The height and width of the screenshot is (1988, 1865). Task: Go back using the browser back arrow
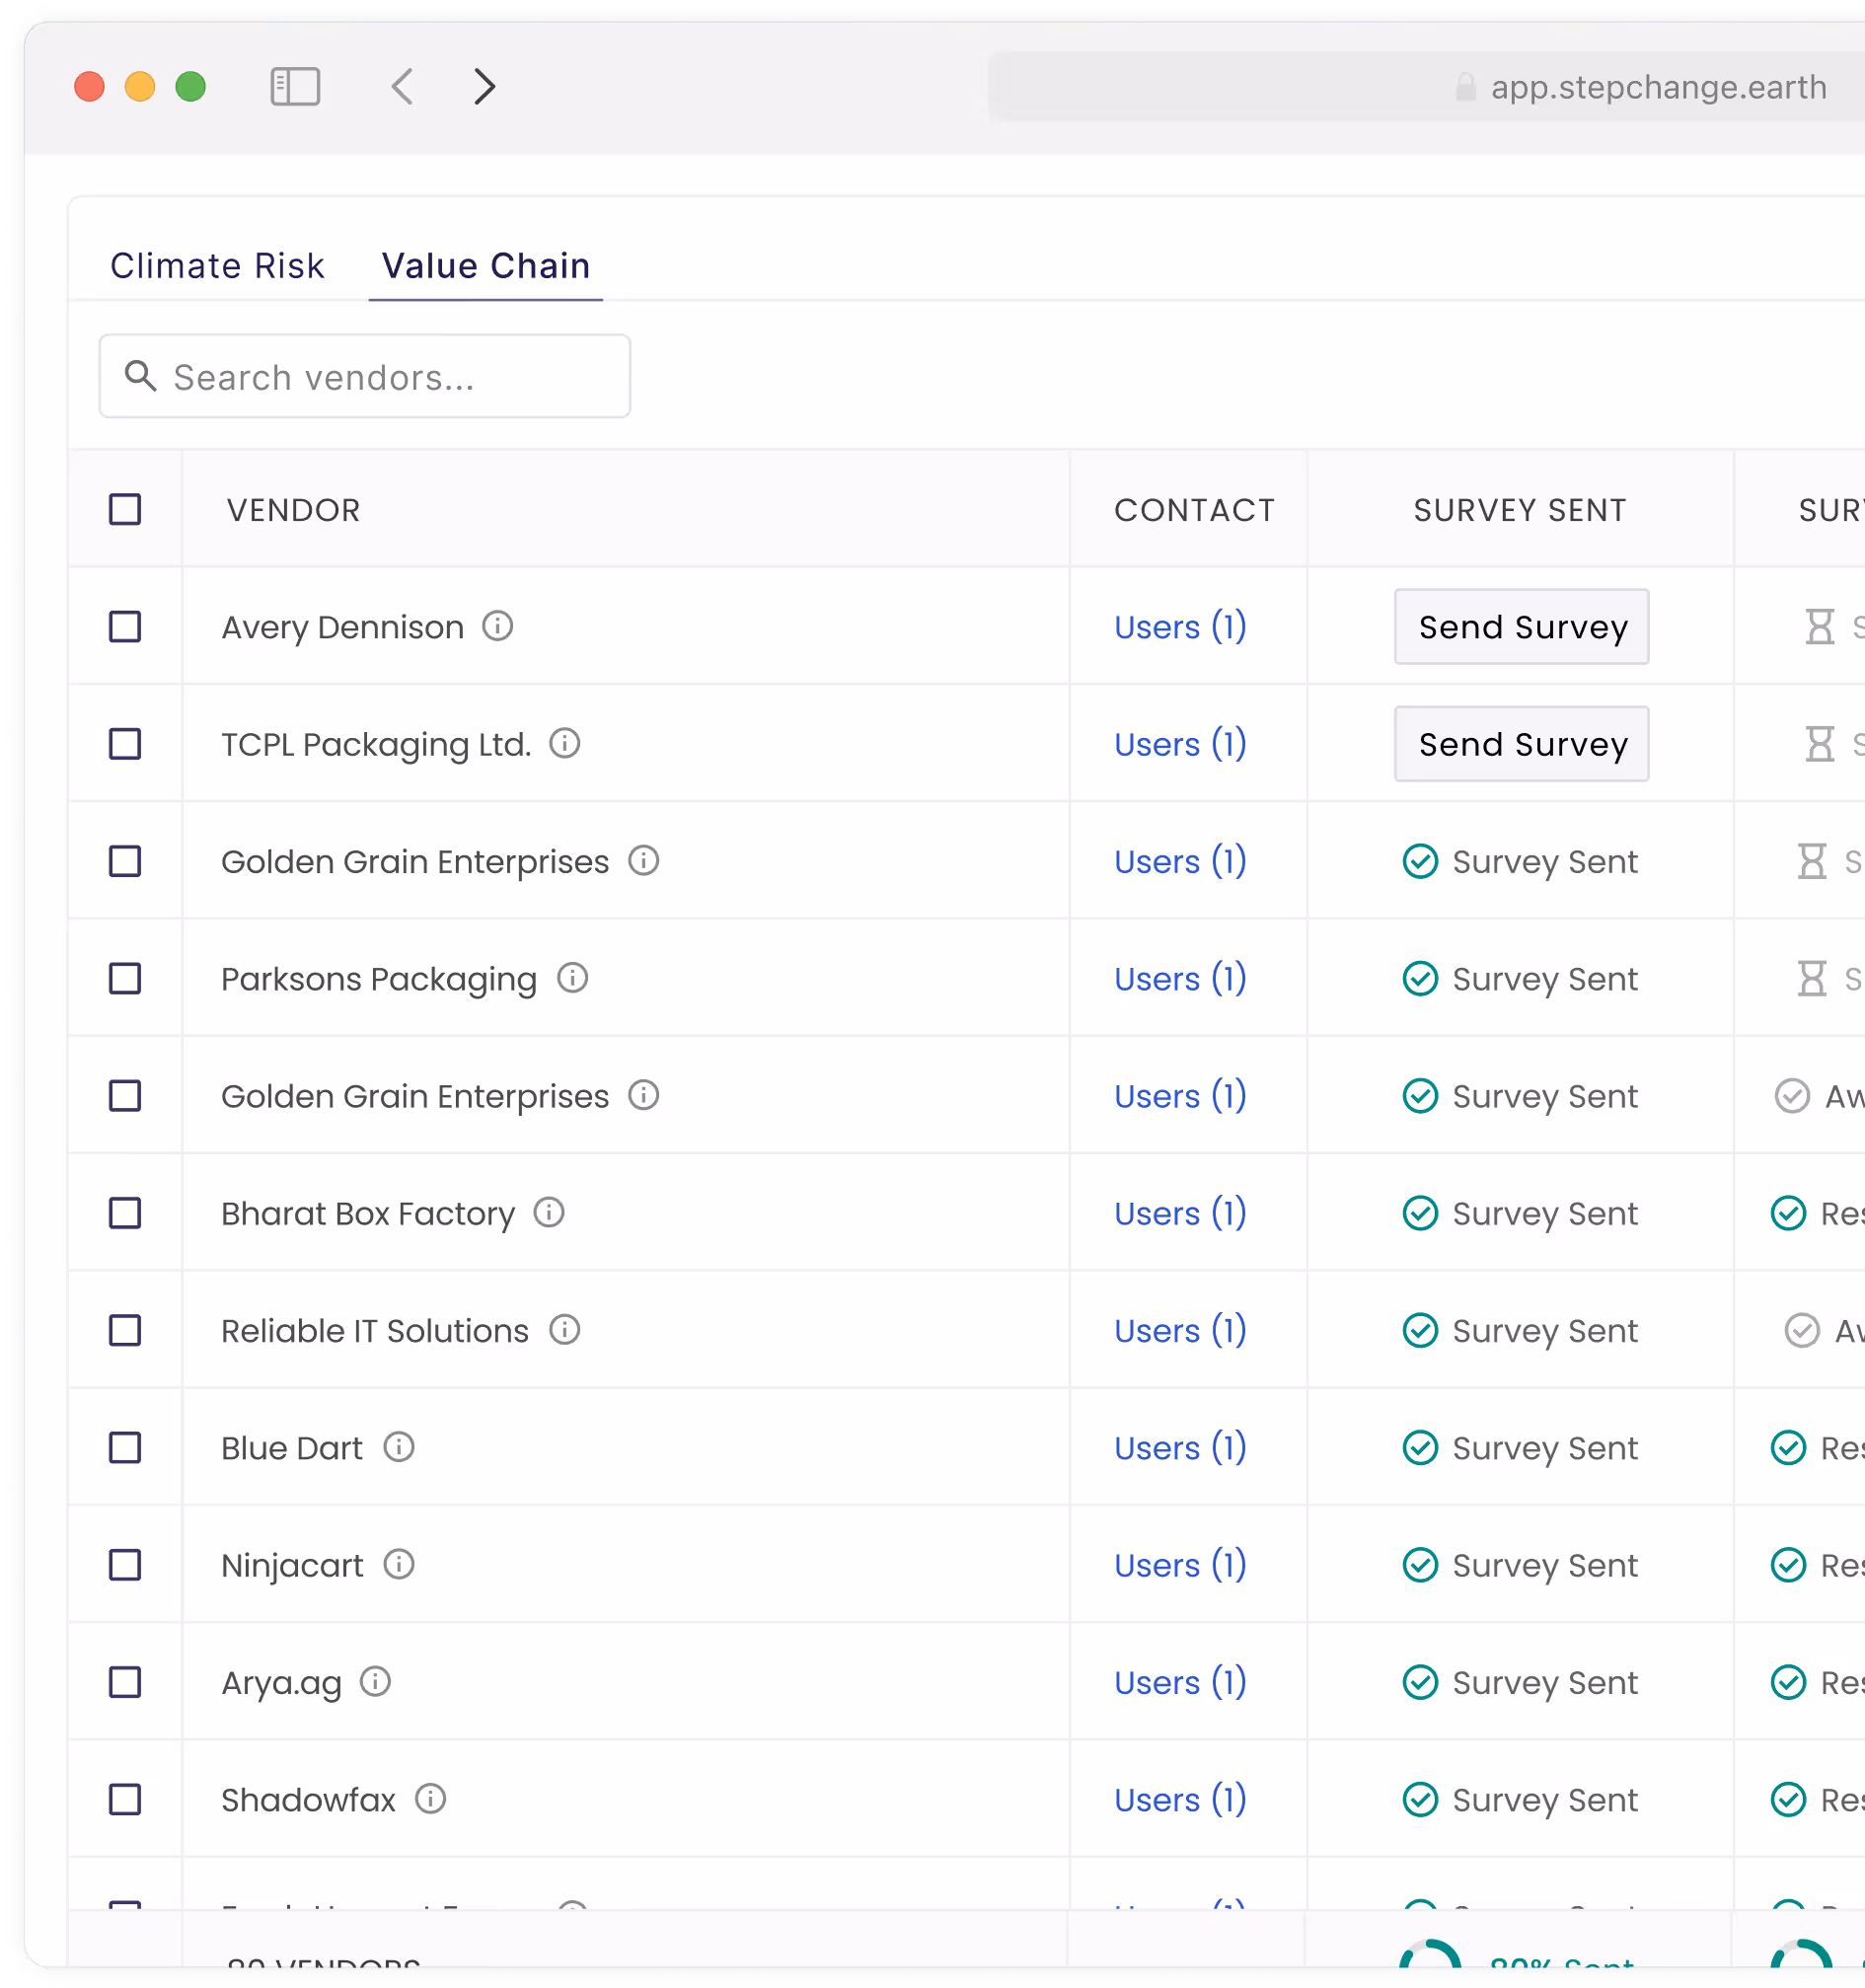tap(402, 87)
